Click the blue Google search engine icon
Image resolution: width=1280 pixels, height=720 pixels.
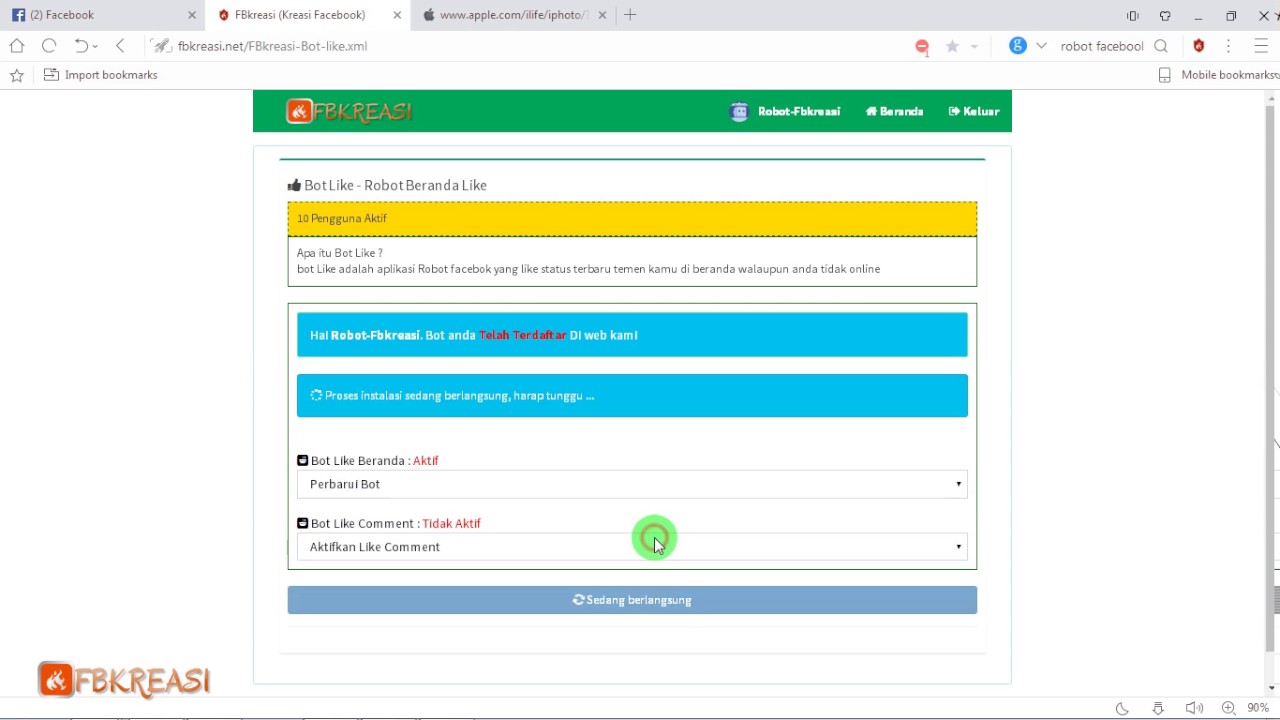coord(1018,46)
